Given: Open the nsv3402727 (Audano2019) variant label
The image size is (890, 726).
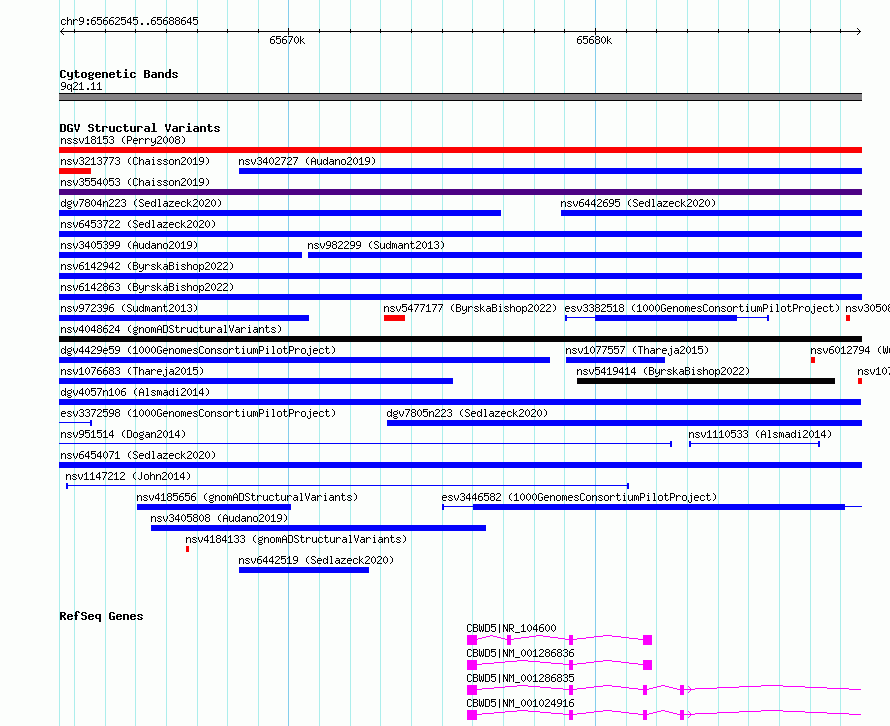Looking at the screenshot, I should click(x=307, y=161).
